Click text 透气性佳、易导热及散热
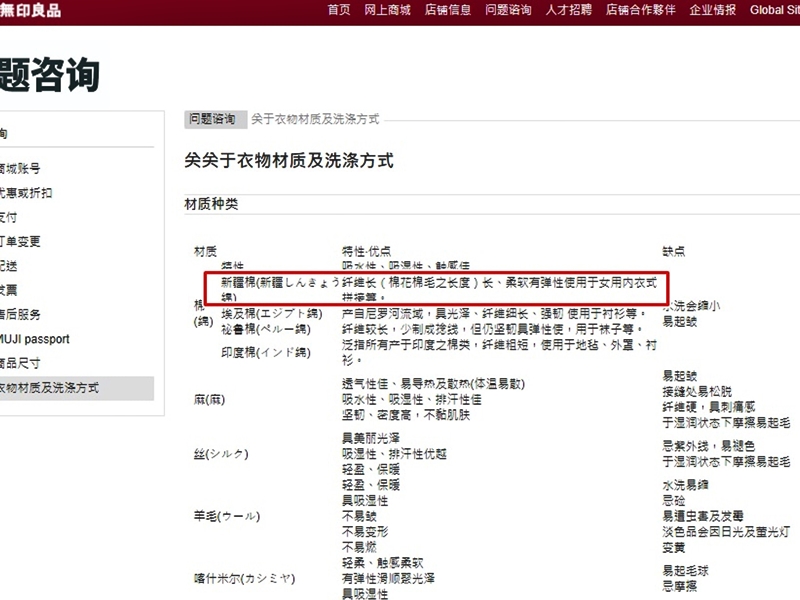The width and height of the screenshot is (800, 600). tap(433, 384)
